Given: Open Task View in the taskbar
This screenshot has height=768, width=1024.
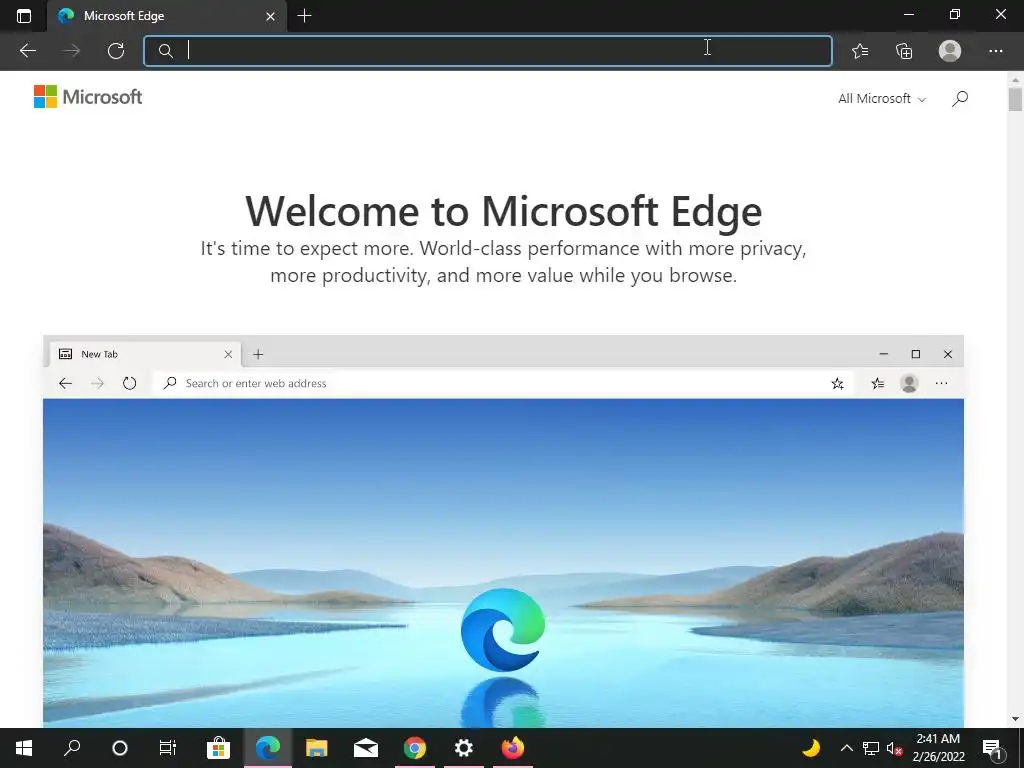Looking at the screenshot, I should (168, 748).
